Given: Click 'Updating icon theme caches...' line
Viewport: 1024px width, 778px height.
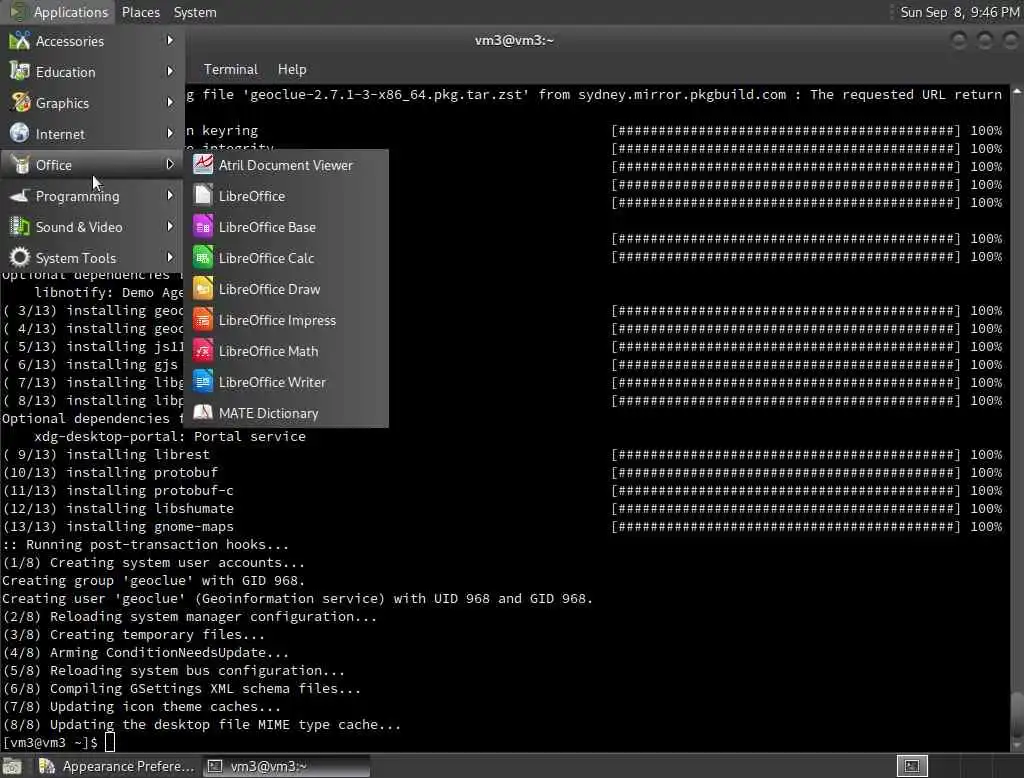Looking at the screenshot, I should (142, 706).
